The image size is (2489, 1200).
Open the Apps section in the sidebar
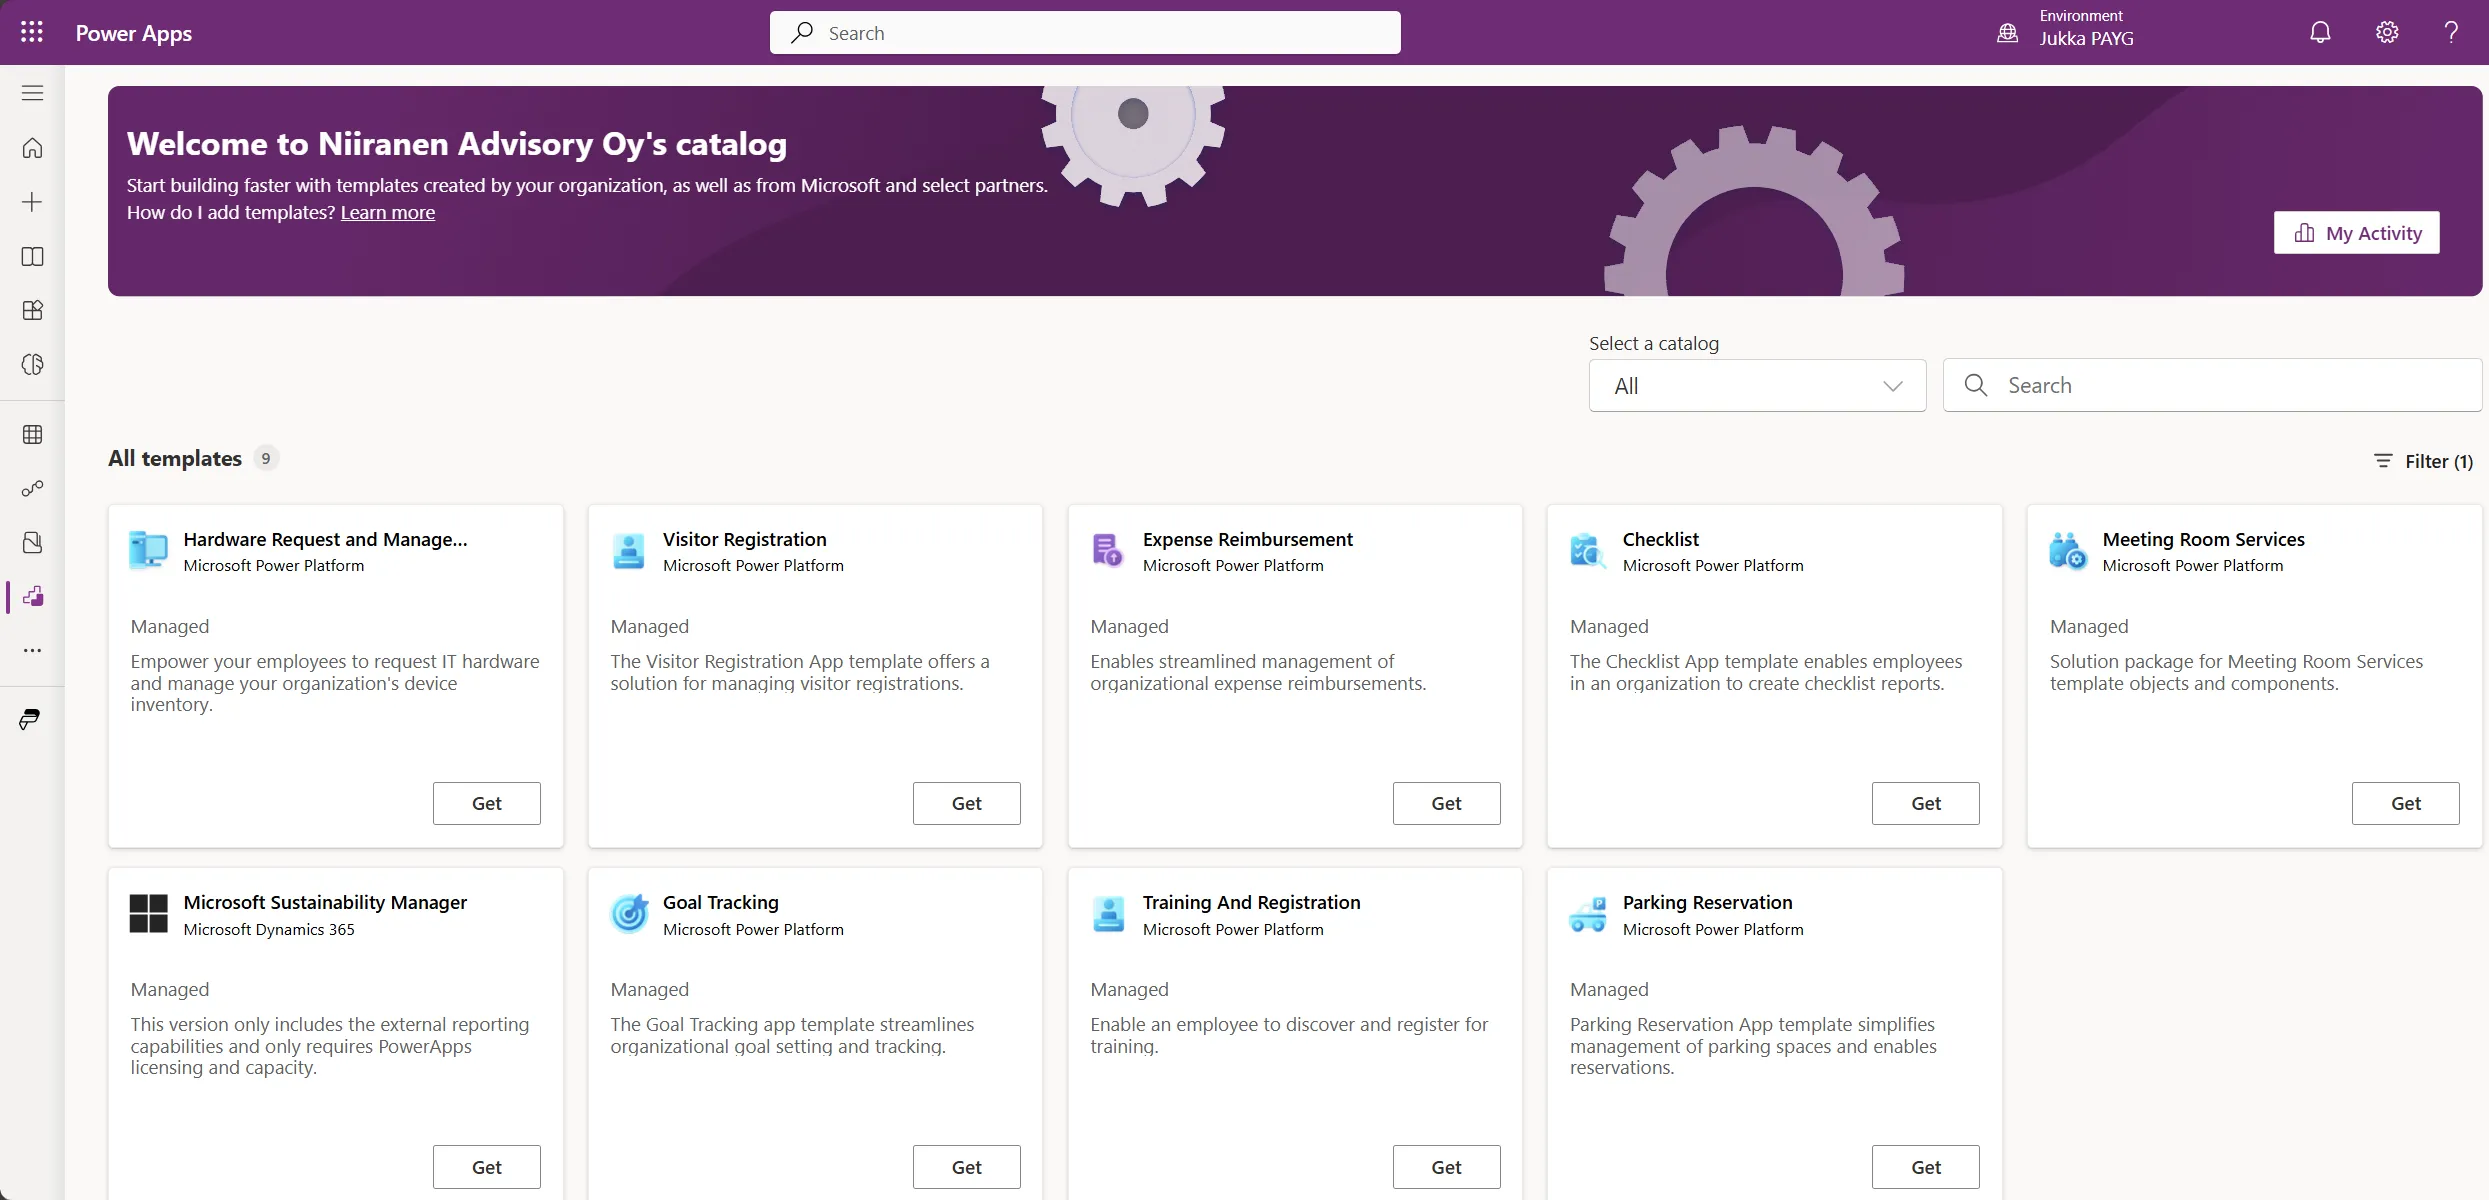pyautogui.click(x=32, y=310)
